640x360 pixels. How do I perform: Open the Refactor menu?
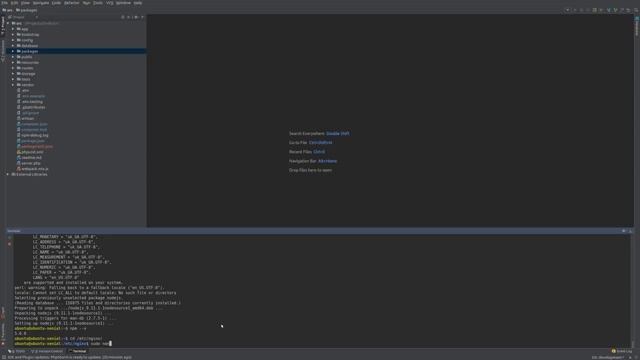pos(72,3)
